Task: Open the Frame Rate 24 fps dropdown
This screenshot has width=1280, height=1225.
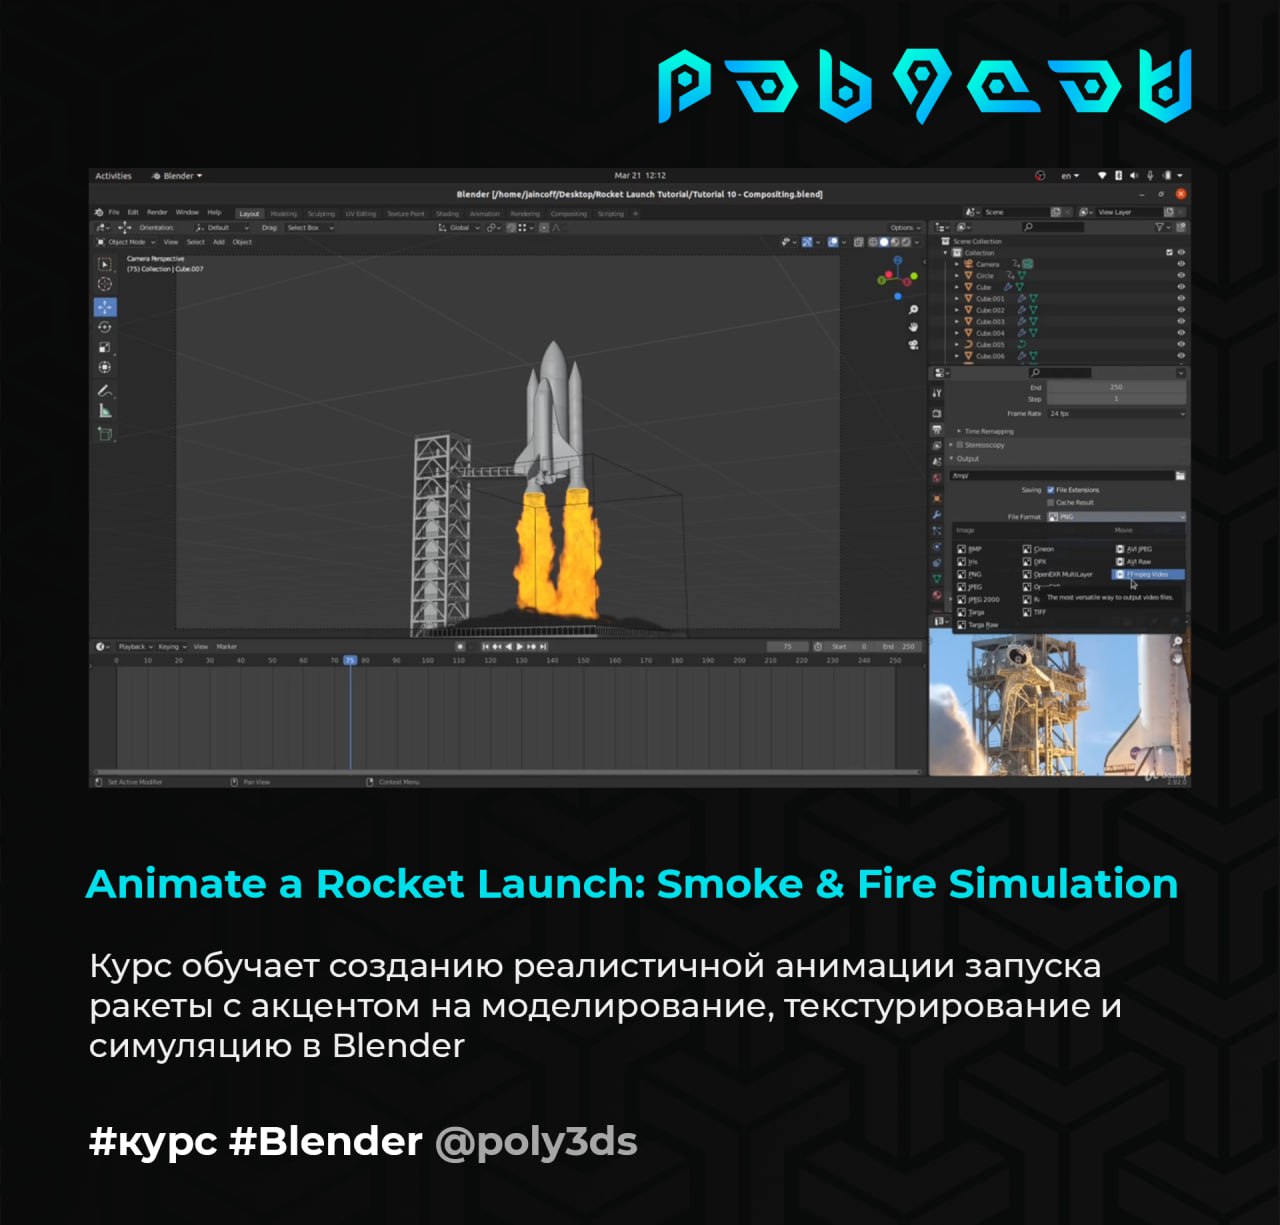Action: coord(1117,413)
